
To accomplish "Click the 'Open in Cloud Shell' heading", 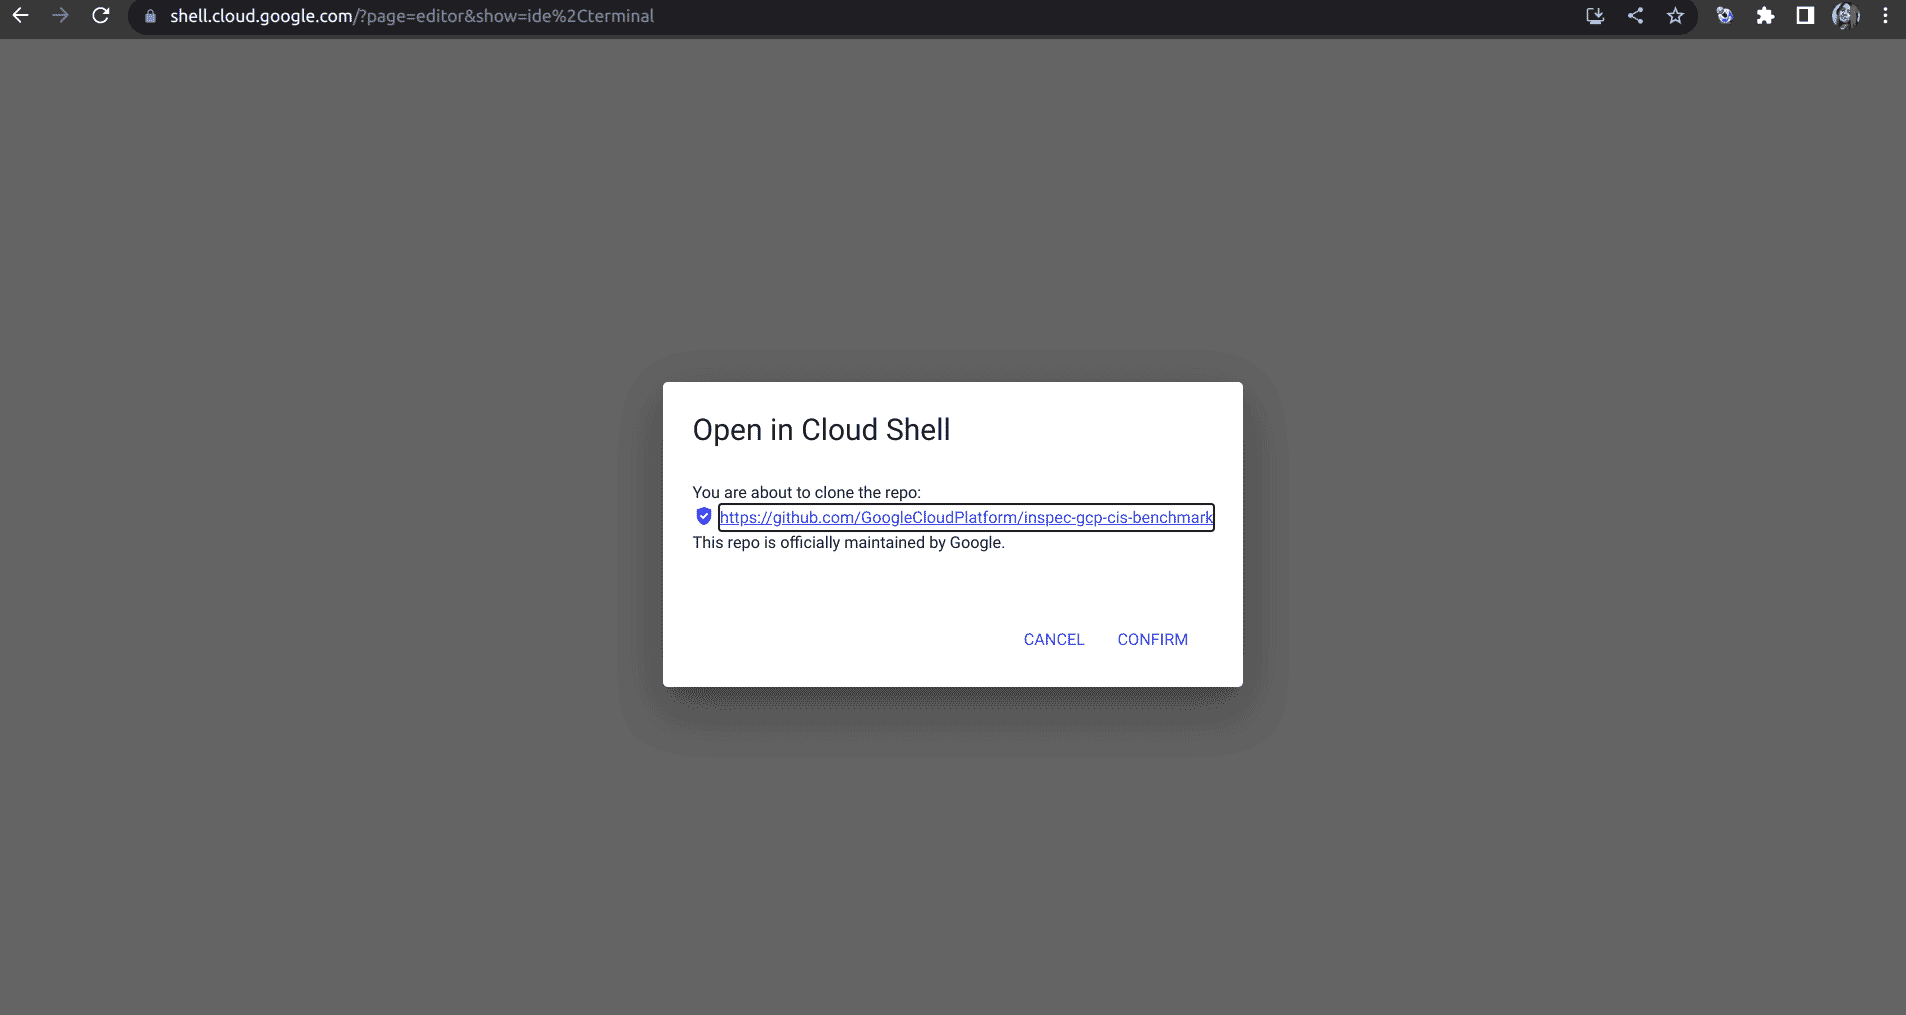I will coord(821,430).
